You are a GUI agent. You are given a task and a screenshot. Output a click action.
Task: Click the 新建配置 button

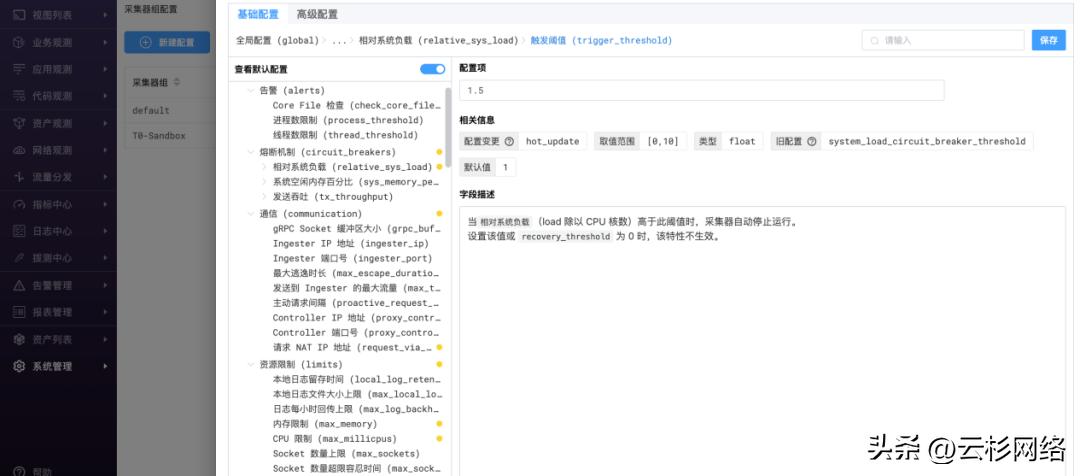(x=166, y=42)
